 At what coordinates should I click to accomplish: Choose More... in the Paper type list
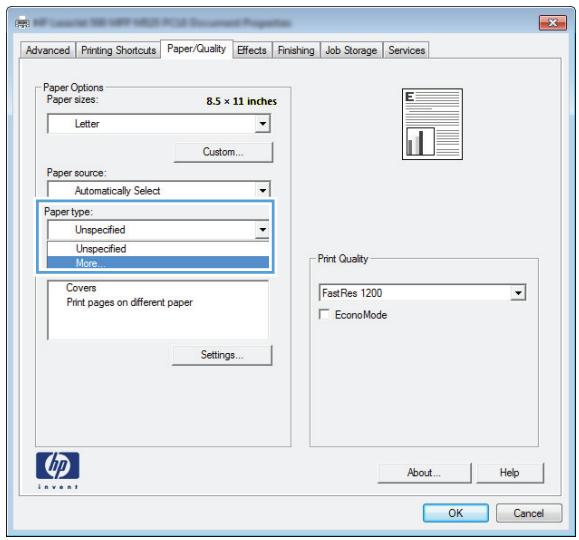[x=158, y=263]
